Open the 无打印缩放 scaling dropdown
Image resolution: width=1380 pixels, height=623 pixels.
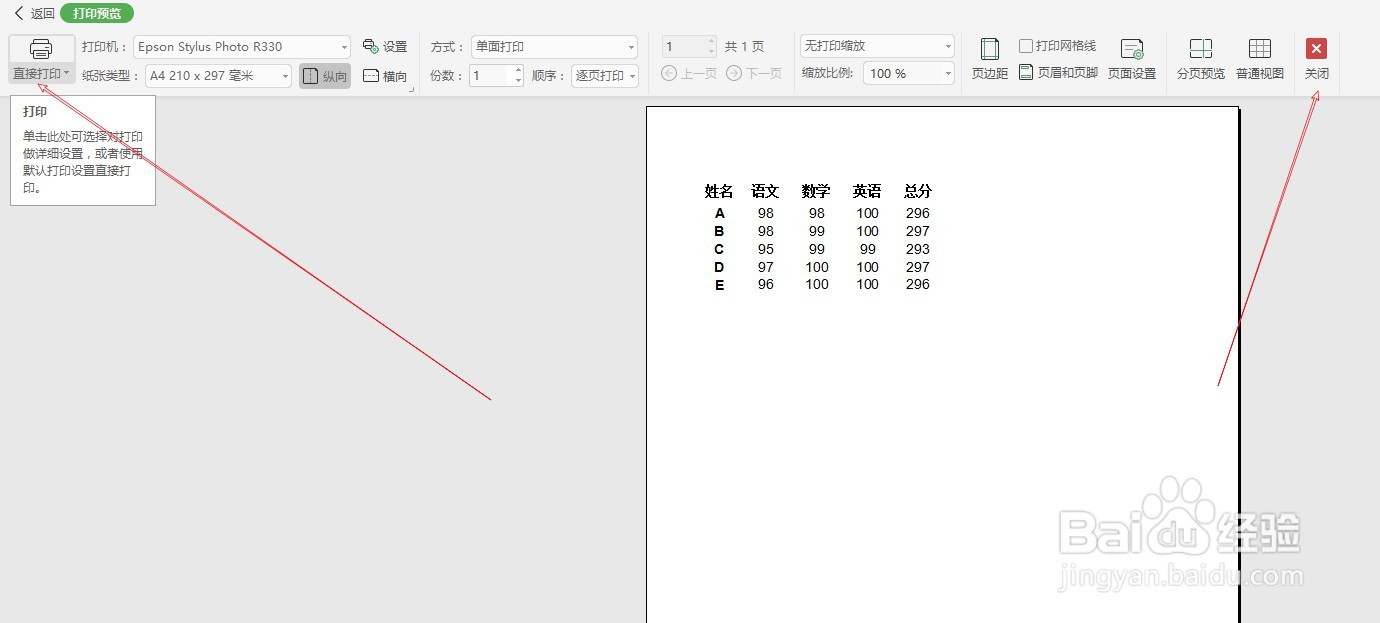pyautogui.click(x=877, y=46)
